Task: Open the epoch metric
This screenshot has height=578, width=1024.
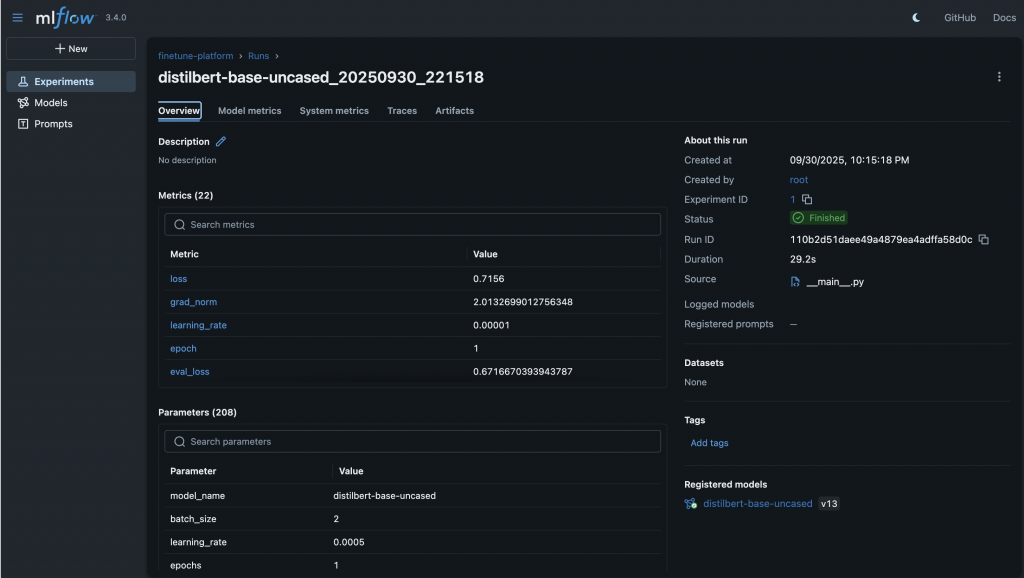Action: point(183,349)
